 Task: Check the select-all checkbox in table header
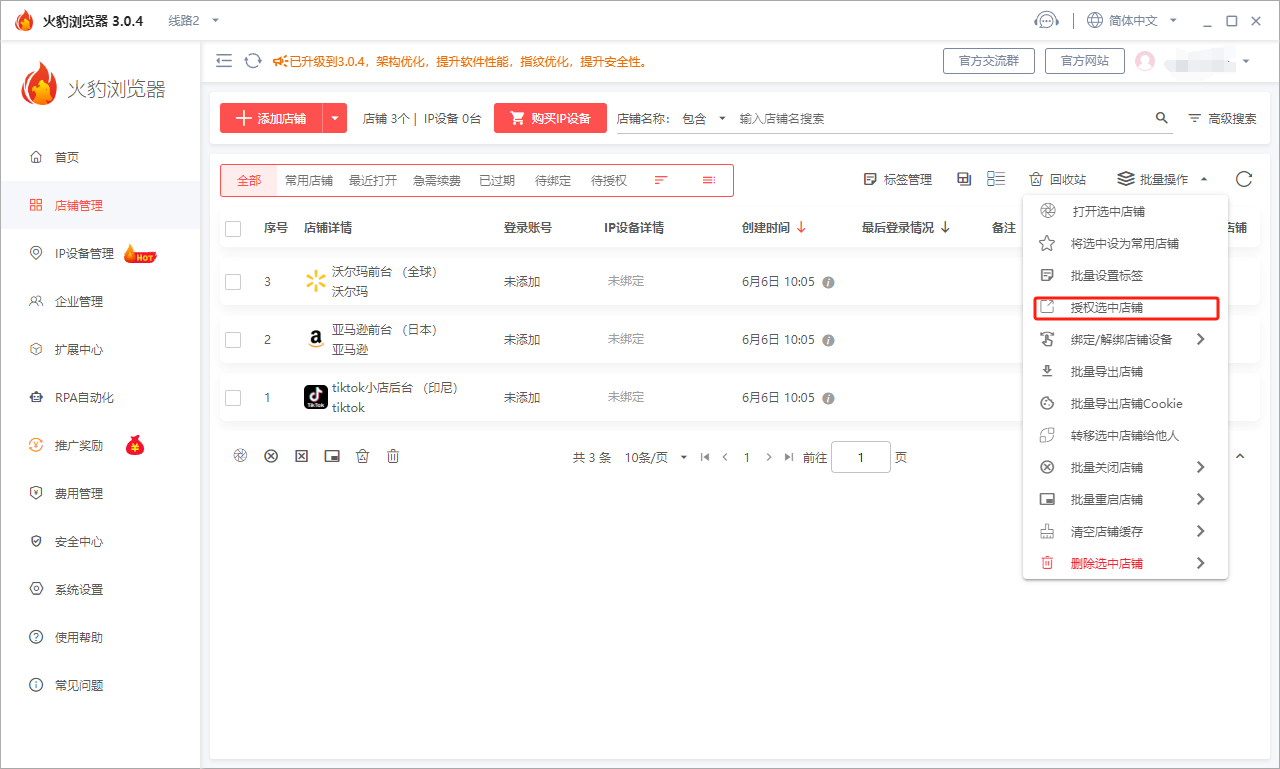pos(233,228)
